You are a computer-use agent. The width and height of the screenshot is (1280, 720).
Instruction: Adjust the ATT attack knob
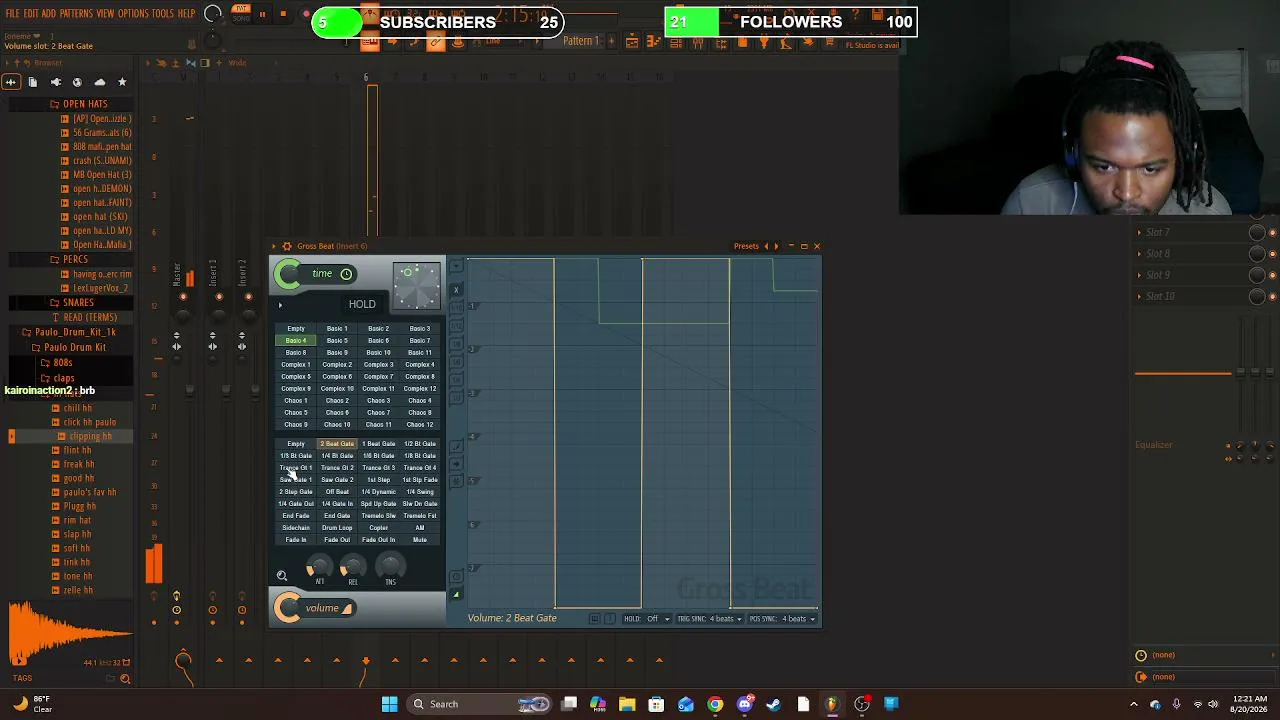319,568
